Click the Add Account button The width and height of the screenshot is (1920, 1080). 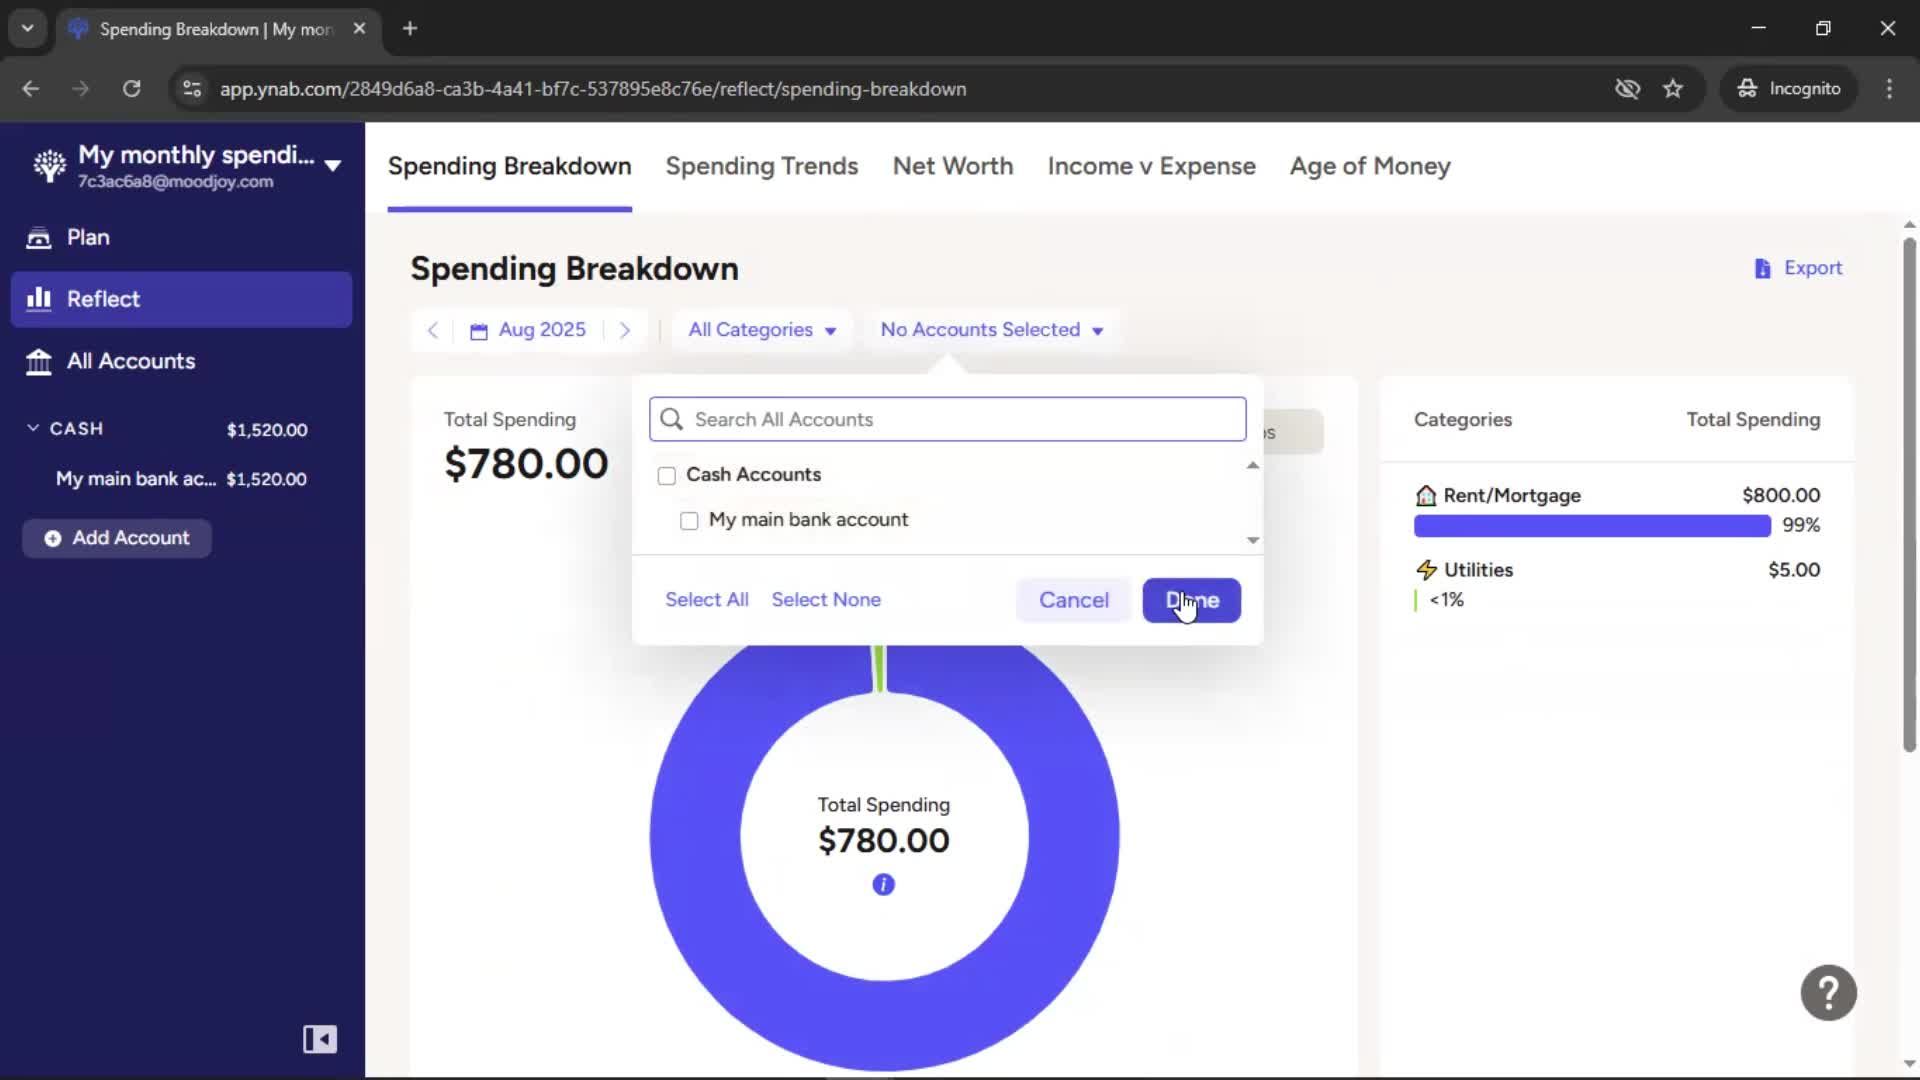pos(117,538)
